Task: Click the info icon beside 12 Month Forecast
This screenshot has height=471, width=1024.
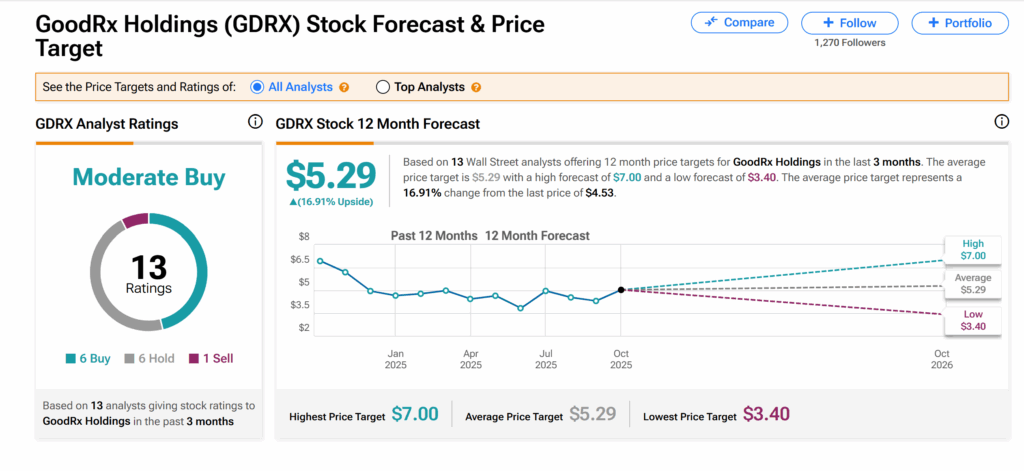Action: coord(1002,123)
